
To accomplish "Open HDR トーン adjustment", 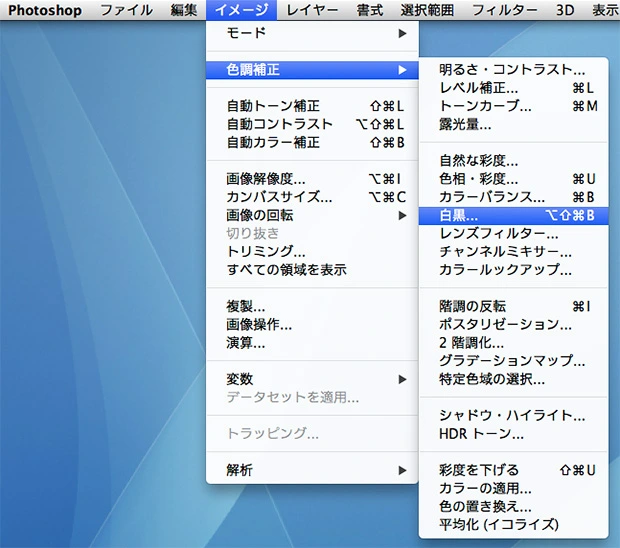I will pyautogui.click(x=513, y=434).
